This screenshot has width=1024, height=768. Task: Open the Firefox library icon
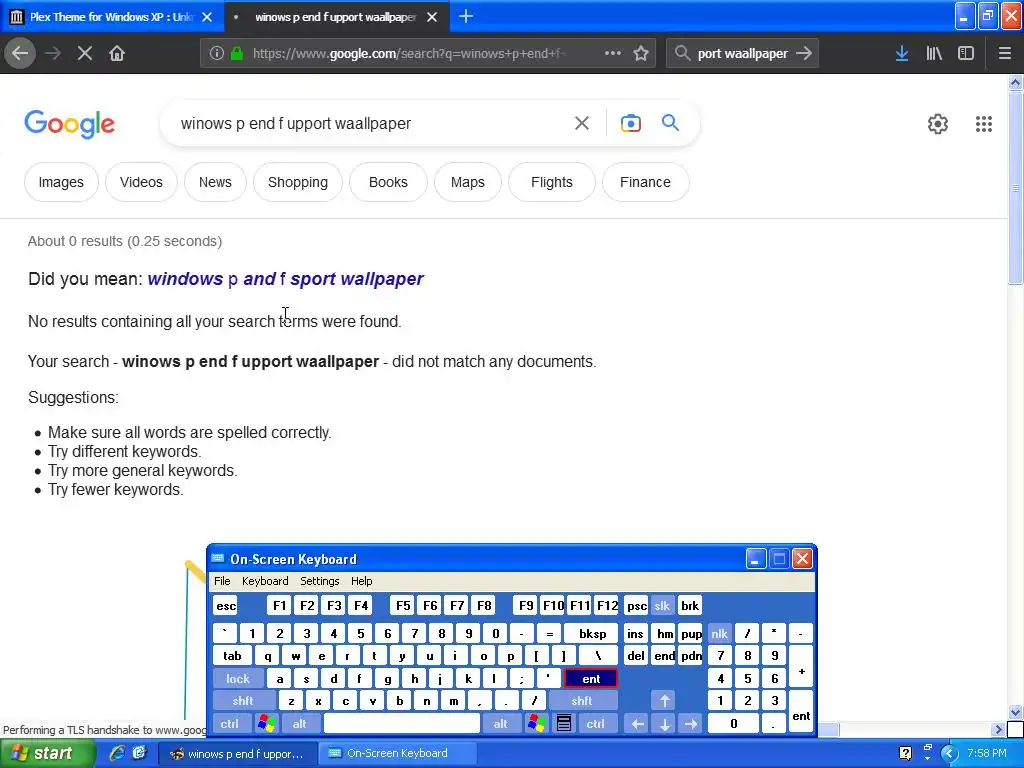pos(934,53)
